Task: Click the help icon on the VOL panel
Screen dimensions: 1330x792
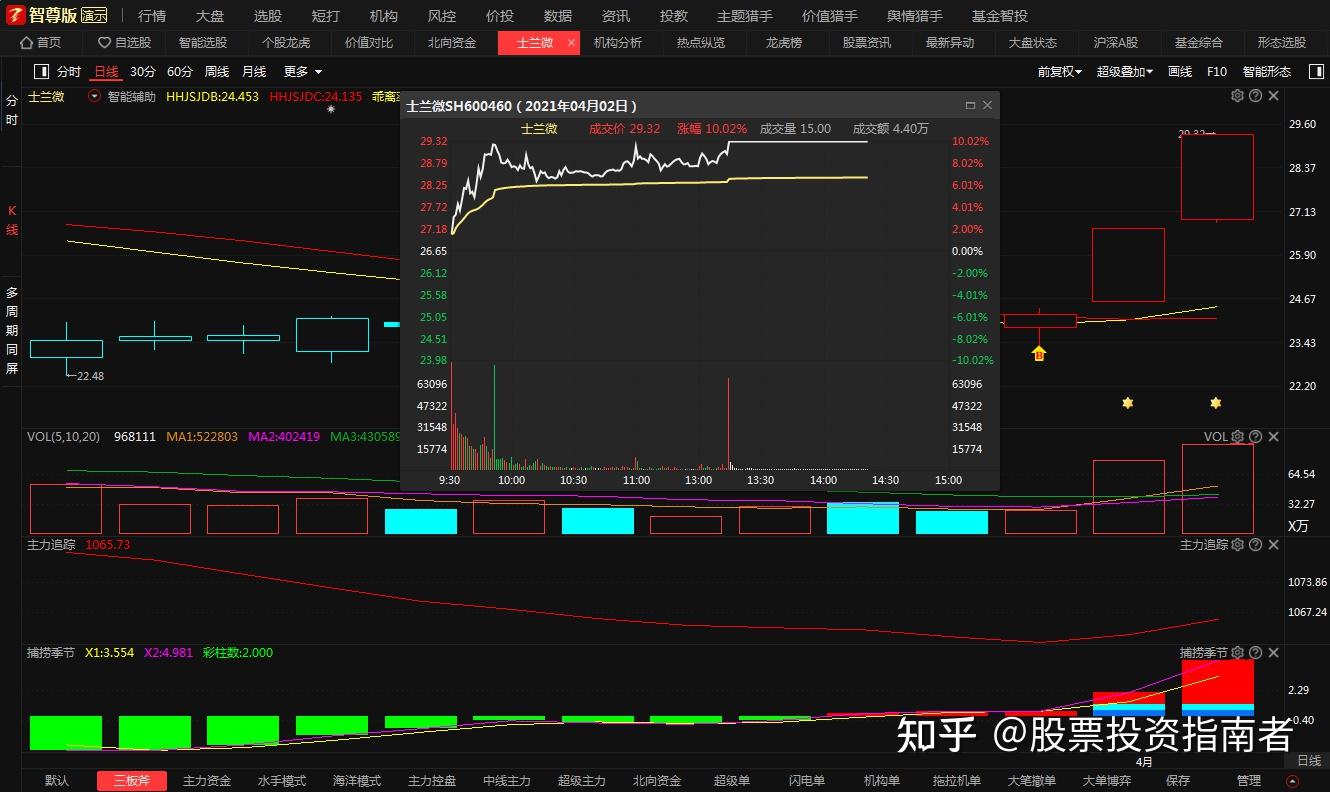Action: point(1256,436)
